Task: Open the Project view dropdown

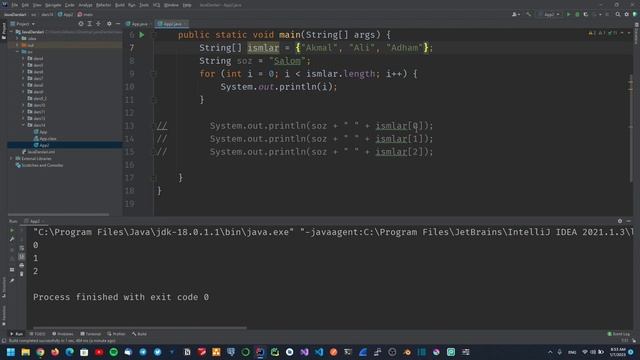Action: (x=23, y=24)
